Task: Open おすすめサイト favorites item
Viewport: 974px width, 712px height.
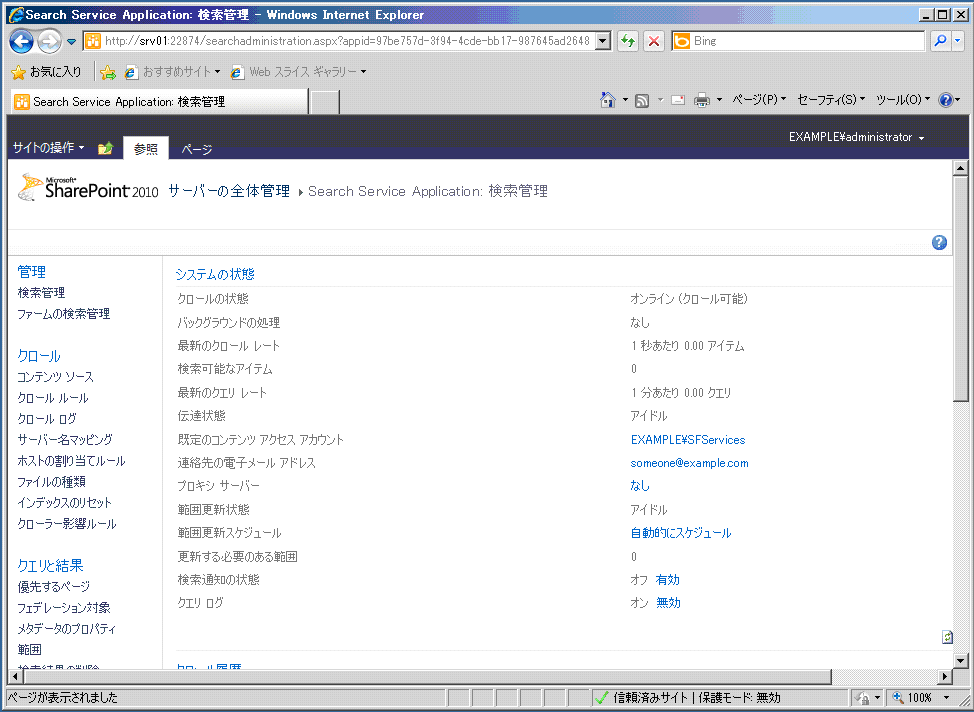Action: (x=172, y=72)
